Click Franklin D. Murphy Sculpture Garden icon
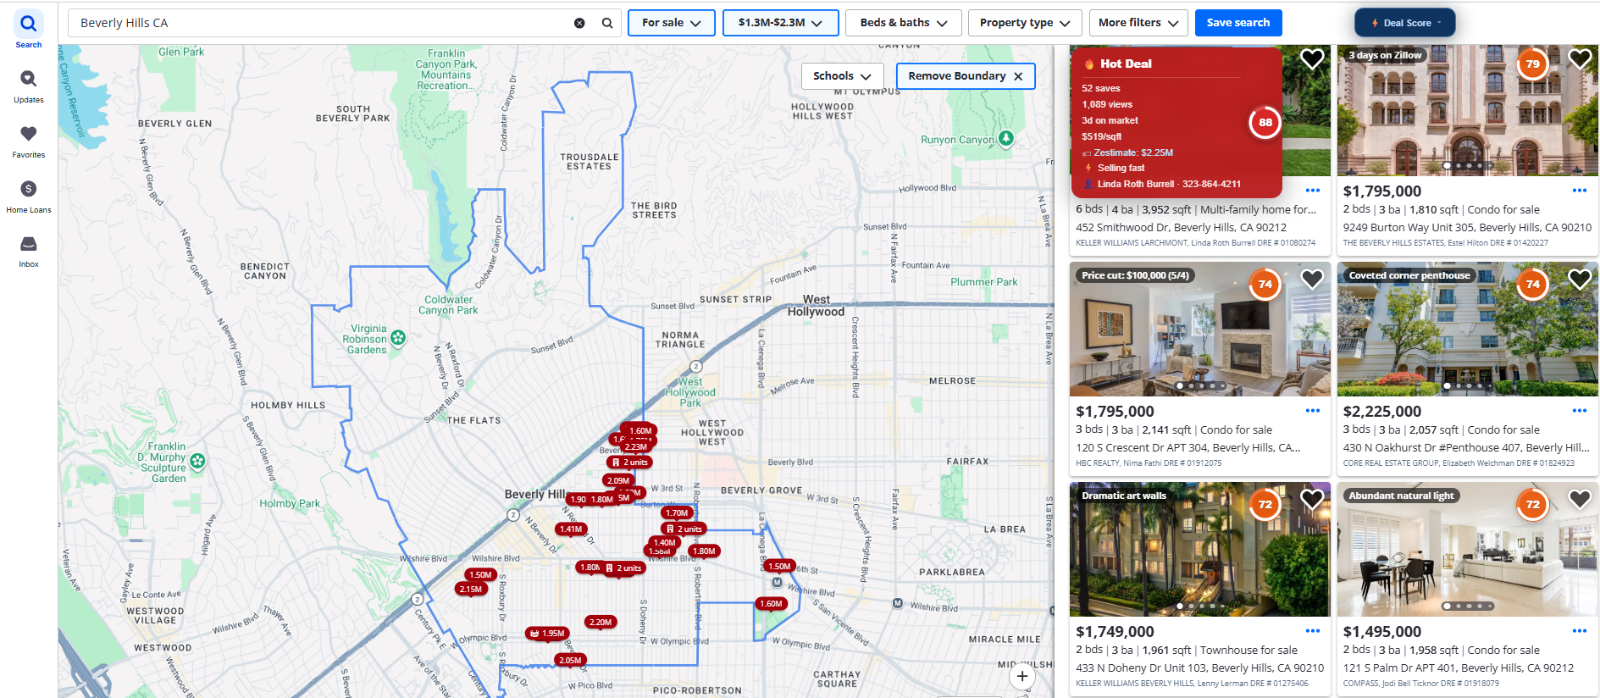The height and width of the screenshot is (698, 1600). click(x=198, y=461)
